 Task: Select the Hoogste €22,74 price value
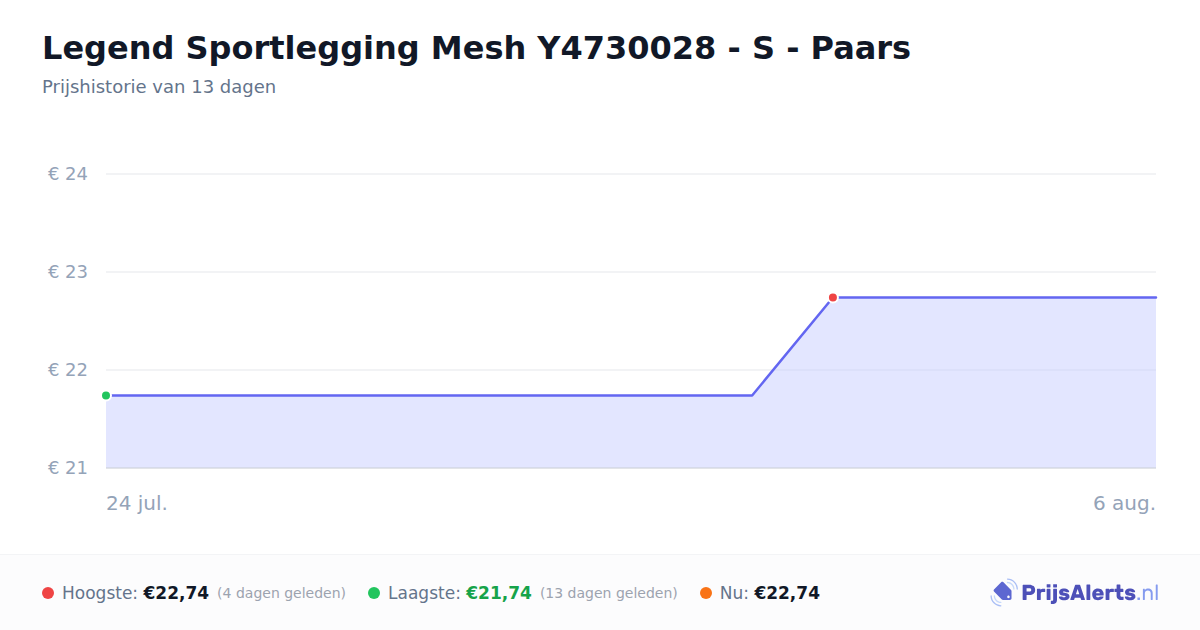[x=176, y=593]
